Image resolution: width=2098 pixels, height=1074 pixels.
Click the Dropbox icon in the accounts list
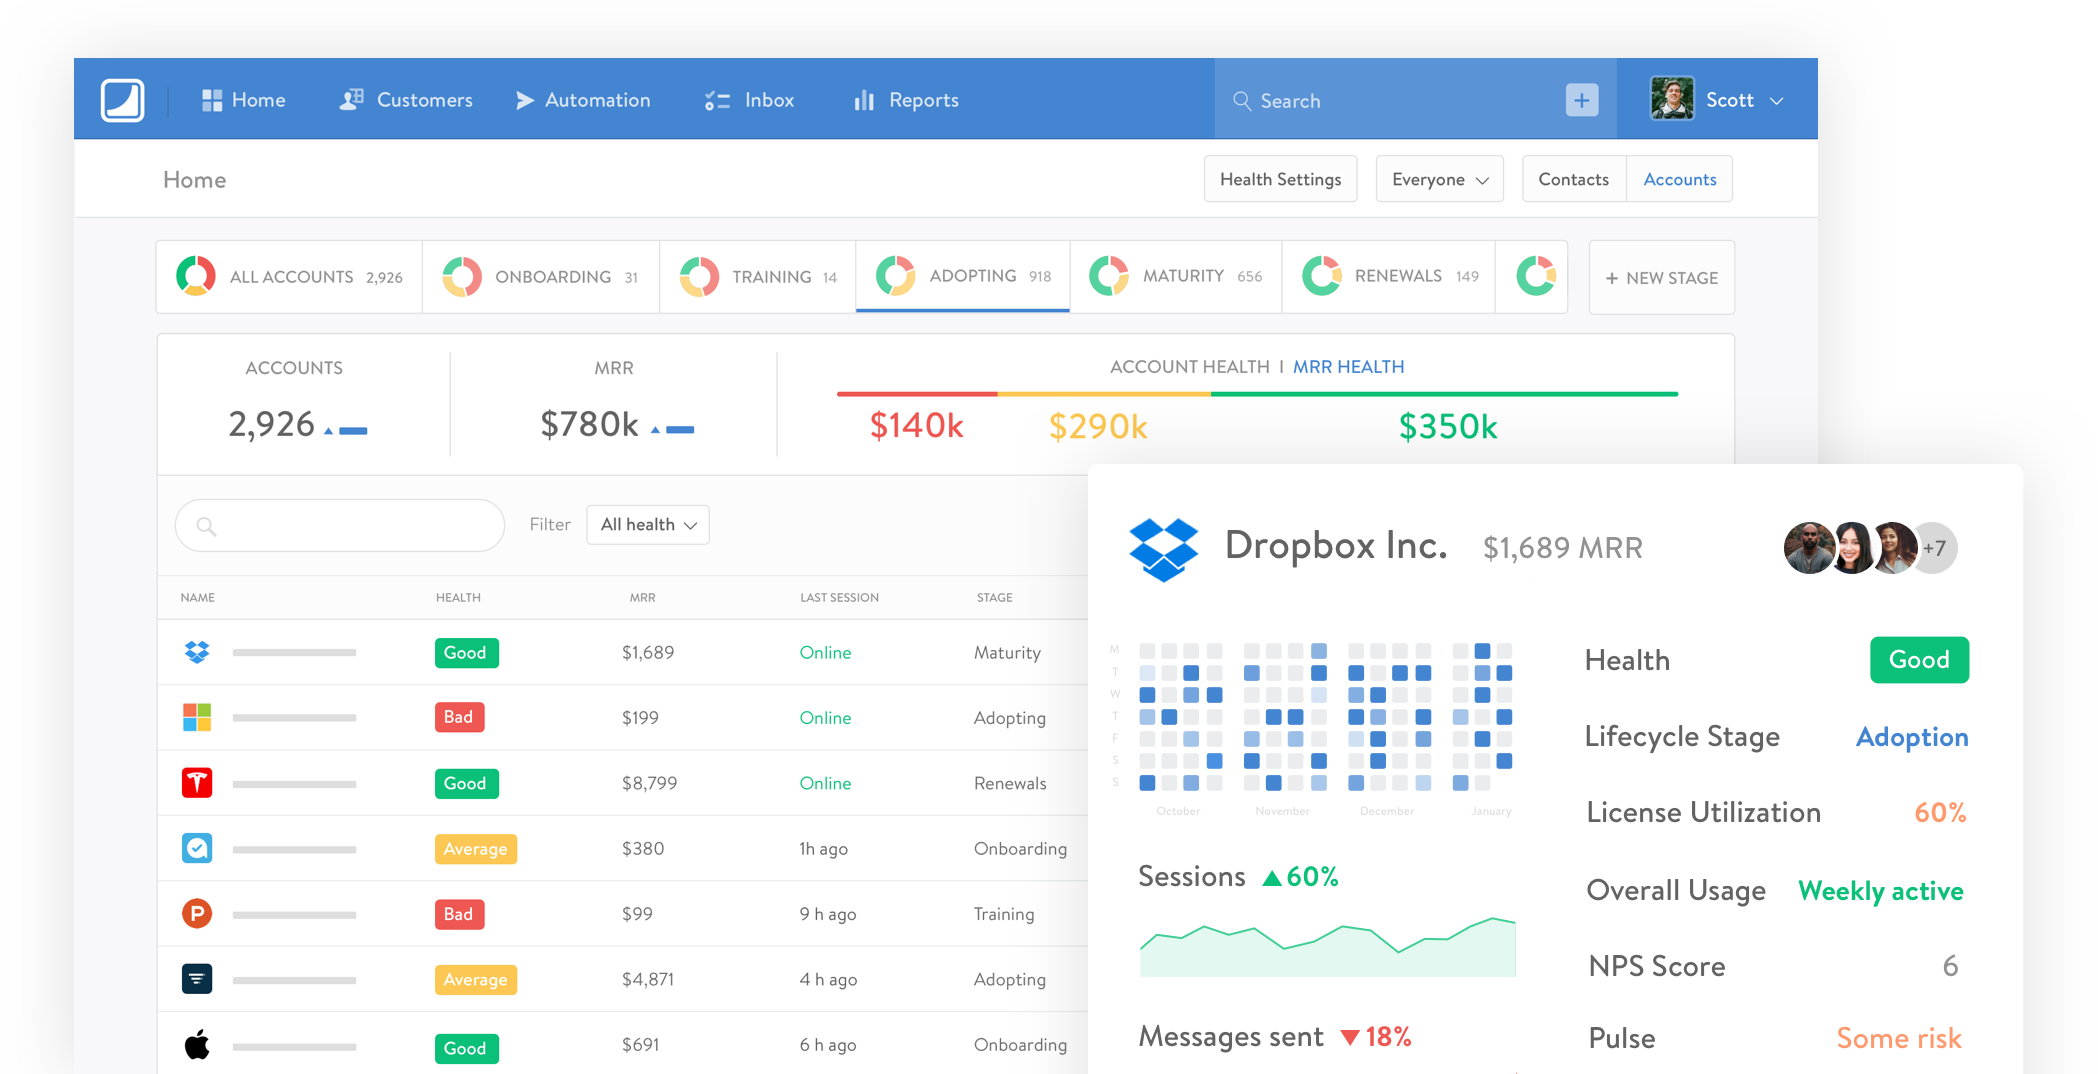click(197, 652)
